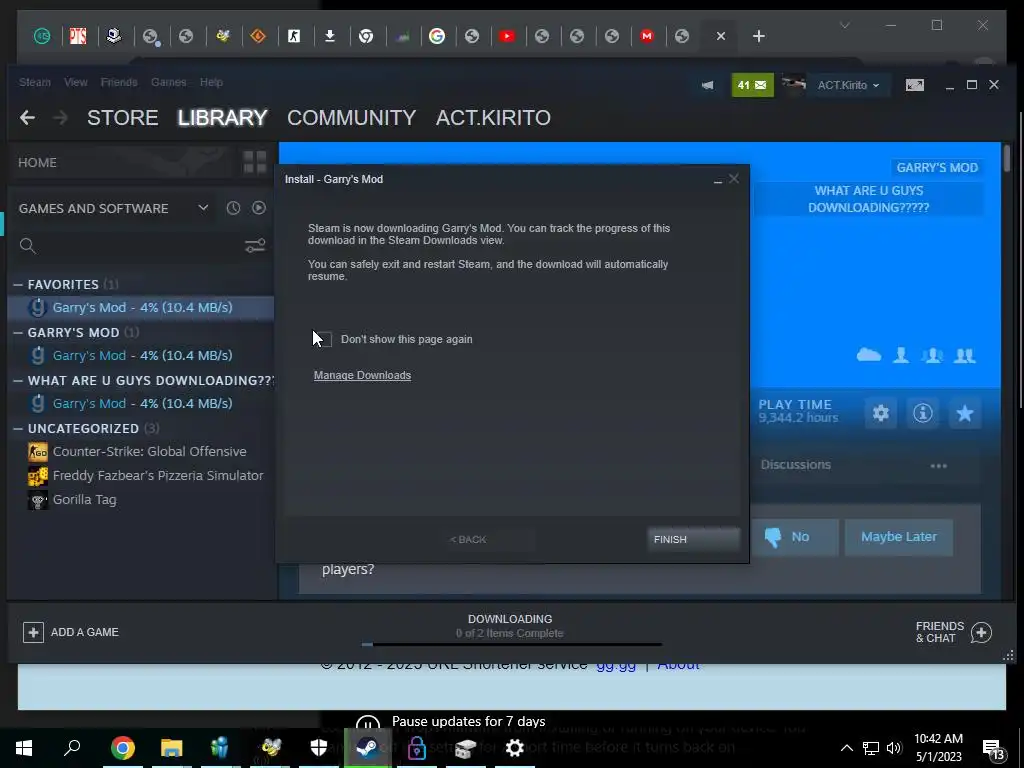Open the Games menu
The height and width of the screenshot is (768, 1024).
[168, 82]
